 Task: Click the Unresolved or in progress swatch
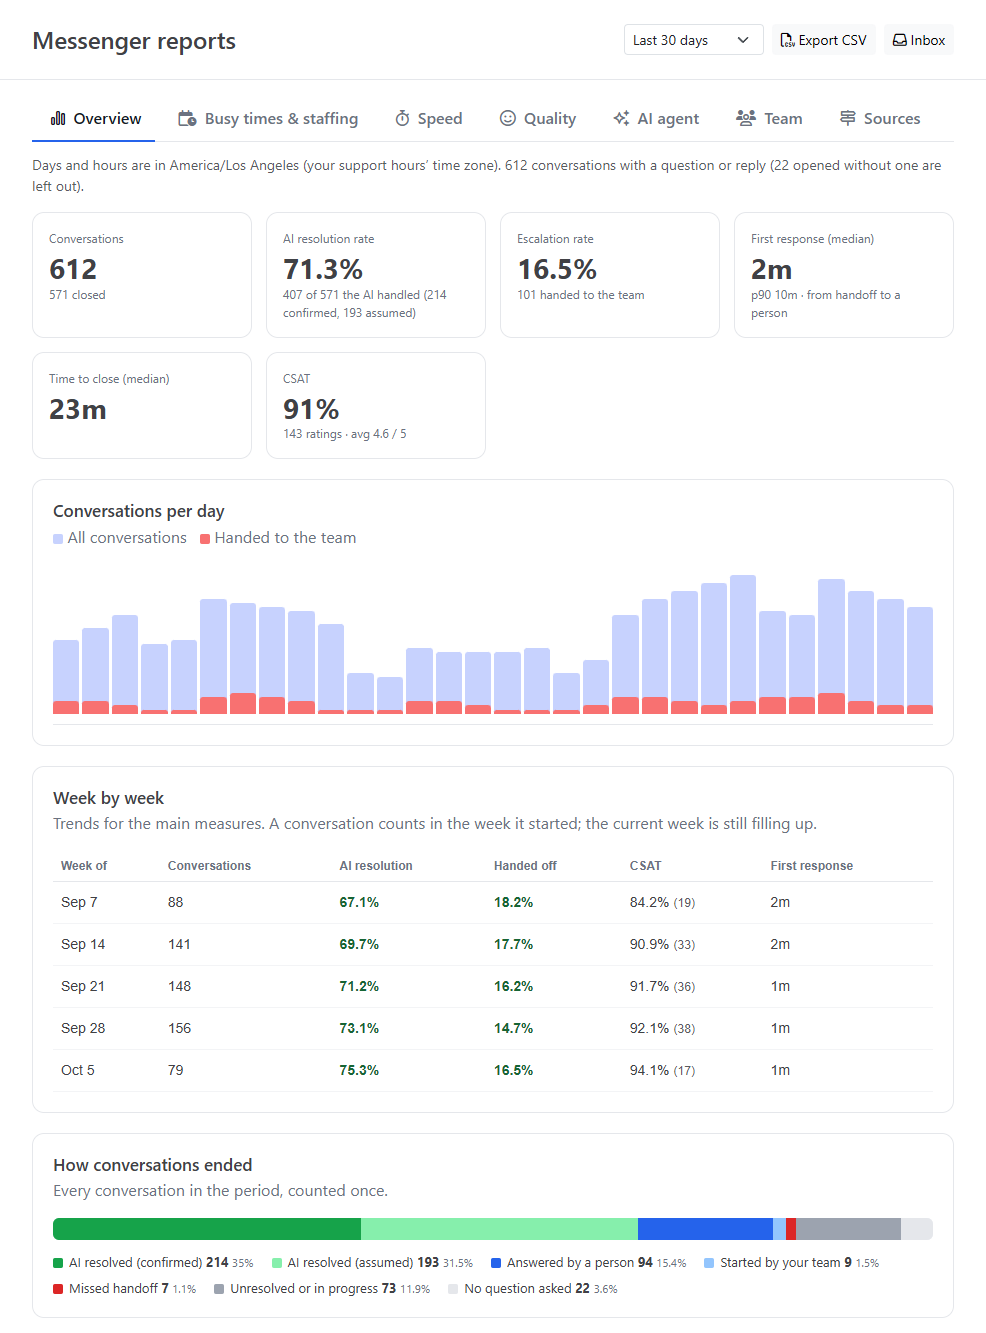(219, 1289)
